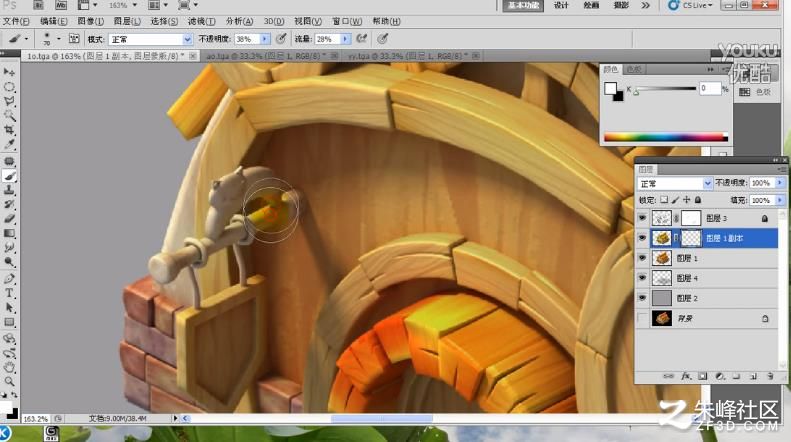791x442 pixels.
Task: Show the 背景 layer
Action: click(x=642, y=318)
